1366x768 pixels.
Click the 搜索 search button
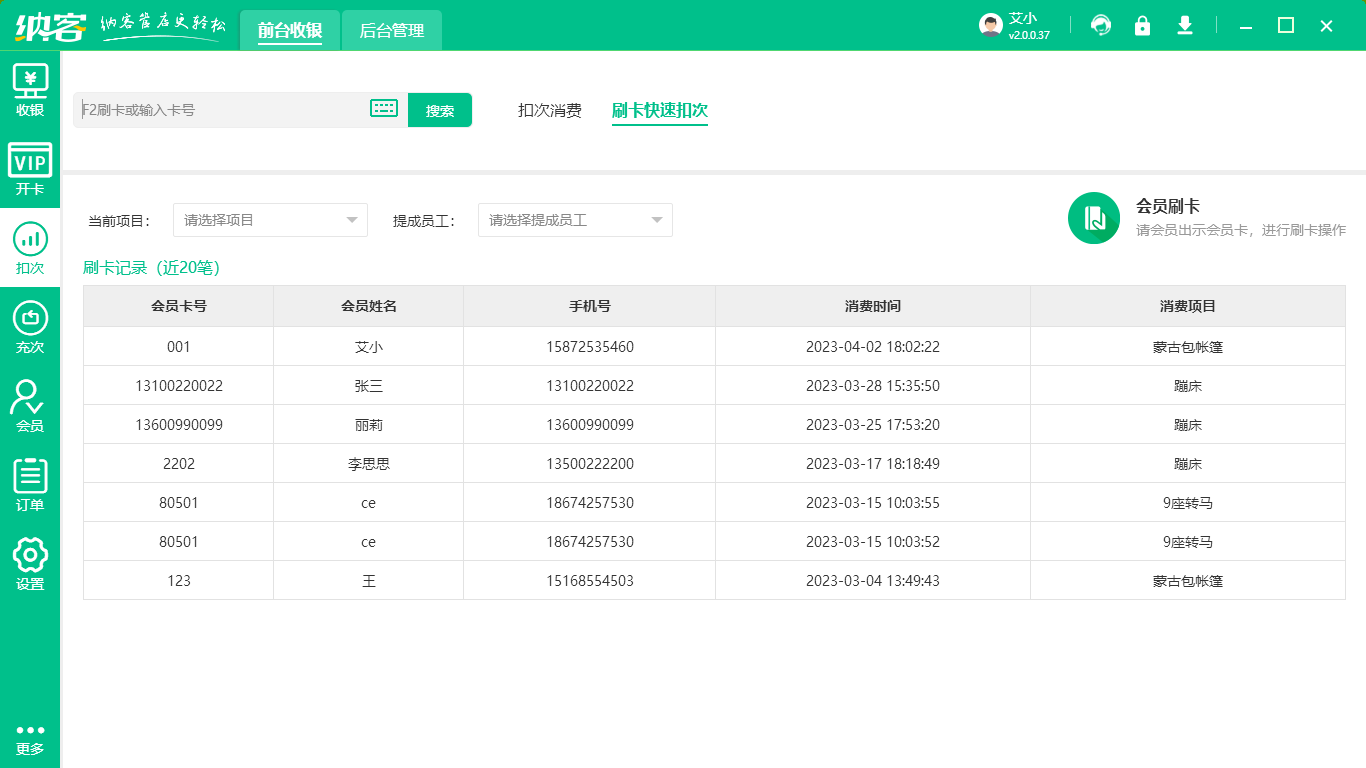[x=439, y=110]
